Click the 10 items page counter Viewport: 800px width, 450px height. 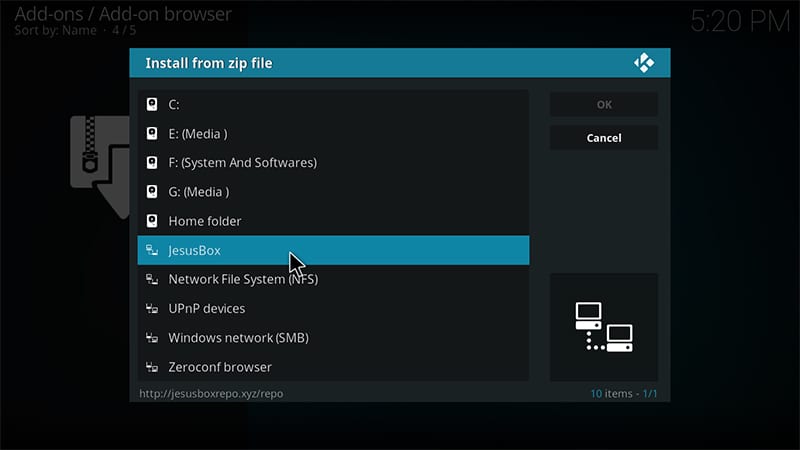[624, 394]
